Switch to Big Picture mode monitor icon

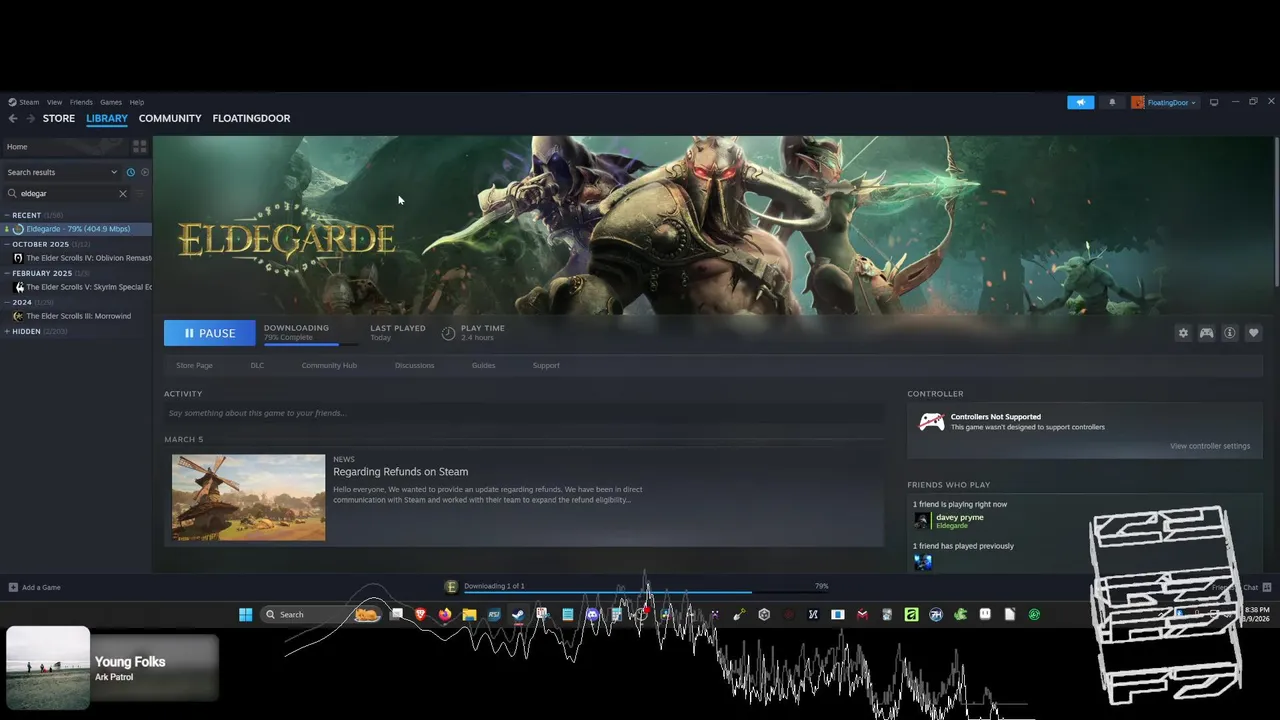pyautogui.click(x=1214, y=102)
